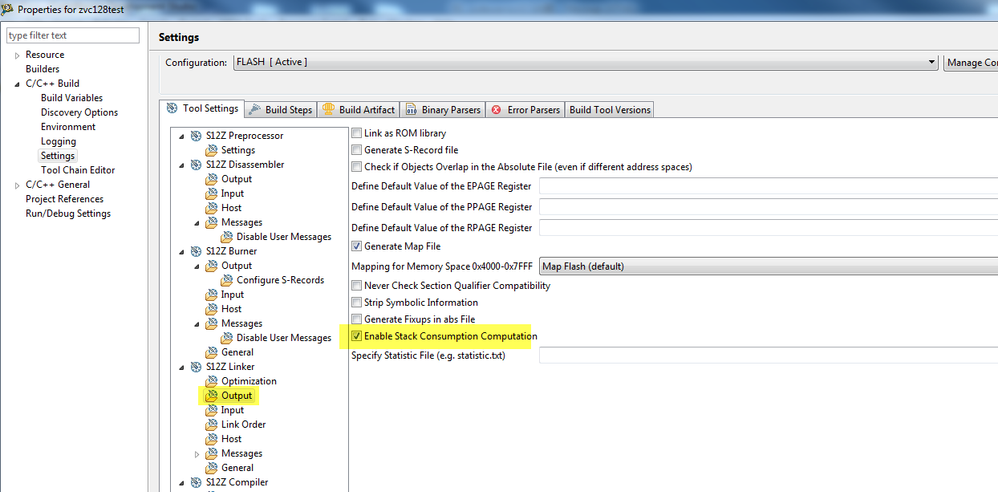
Task: Switch to Build Tool Versions tab
Action: click(x=610, y=109)
